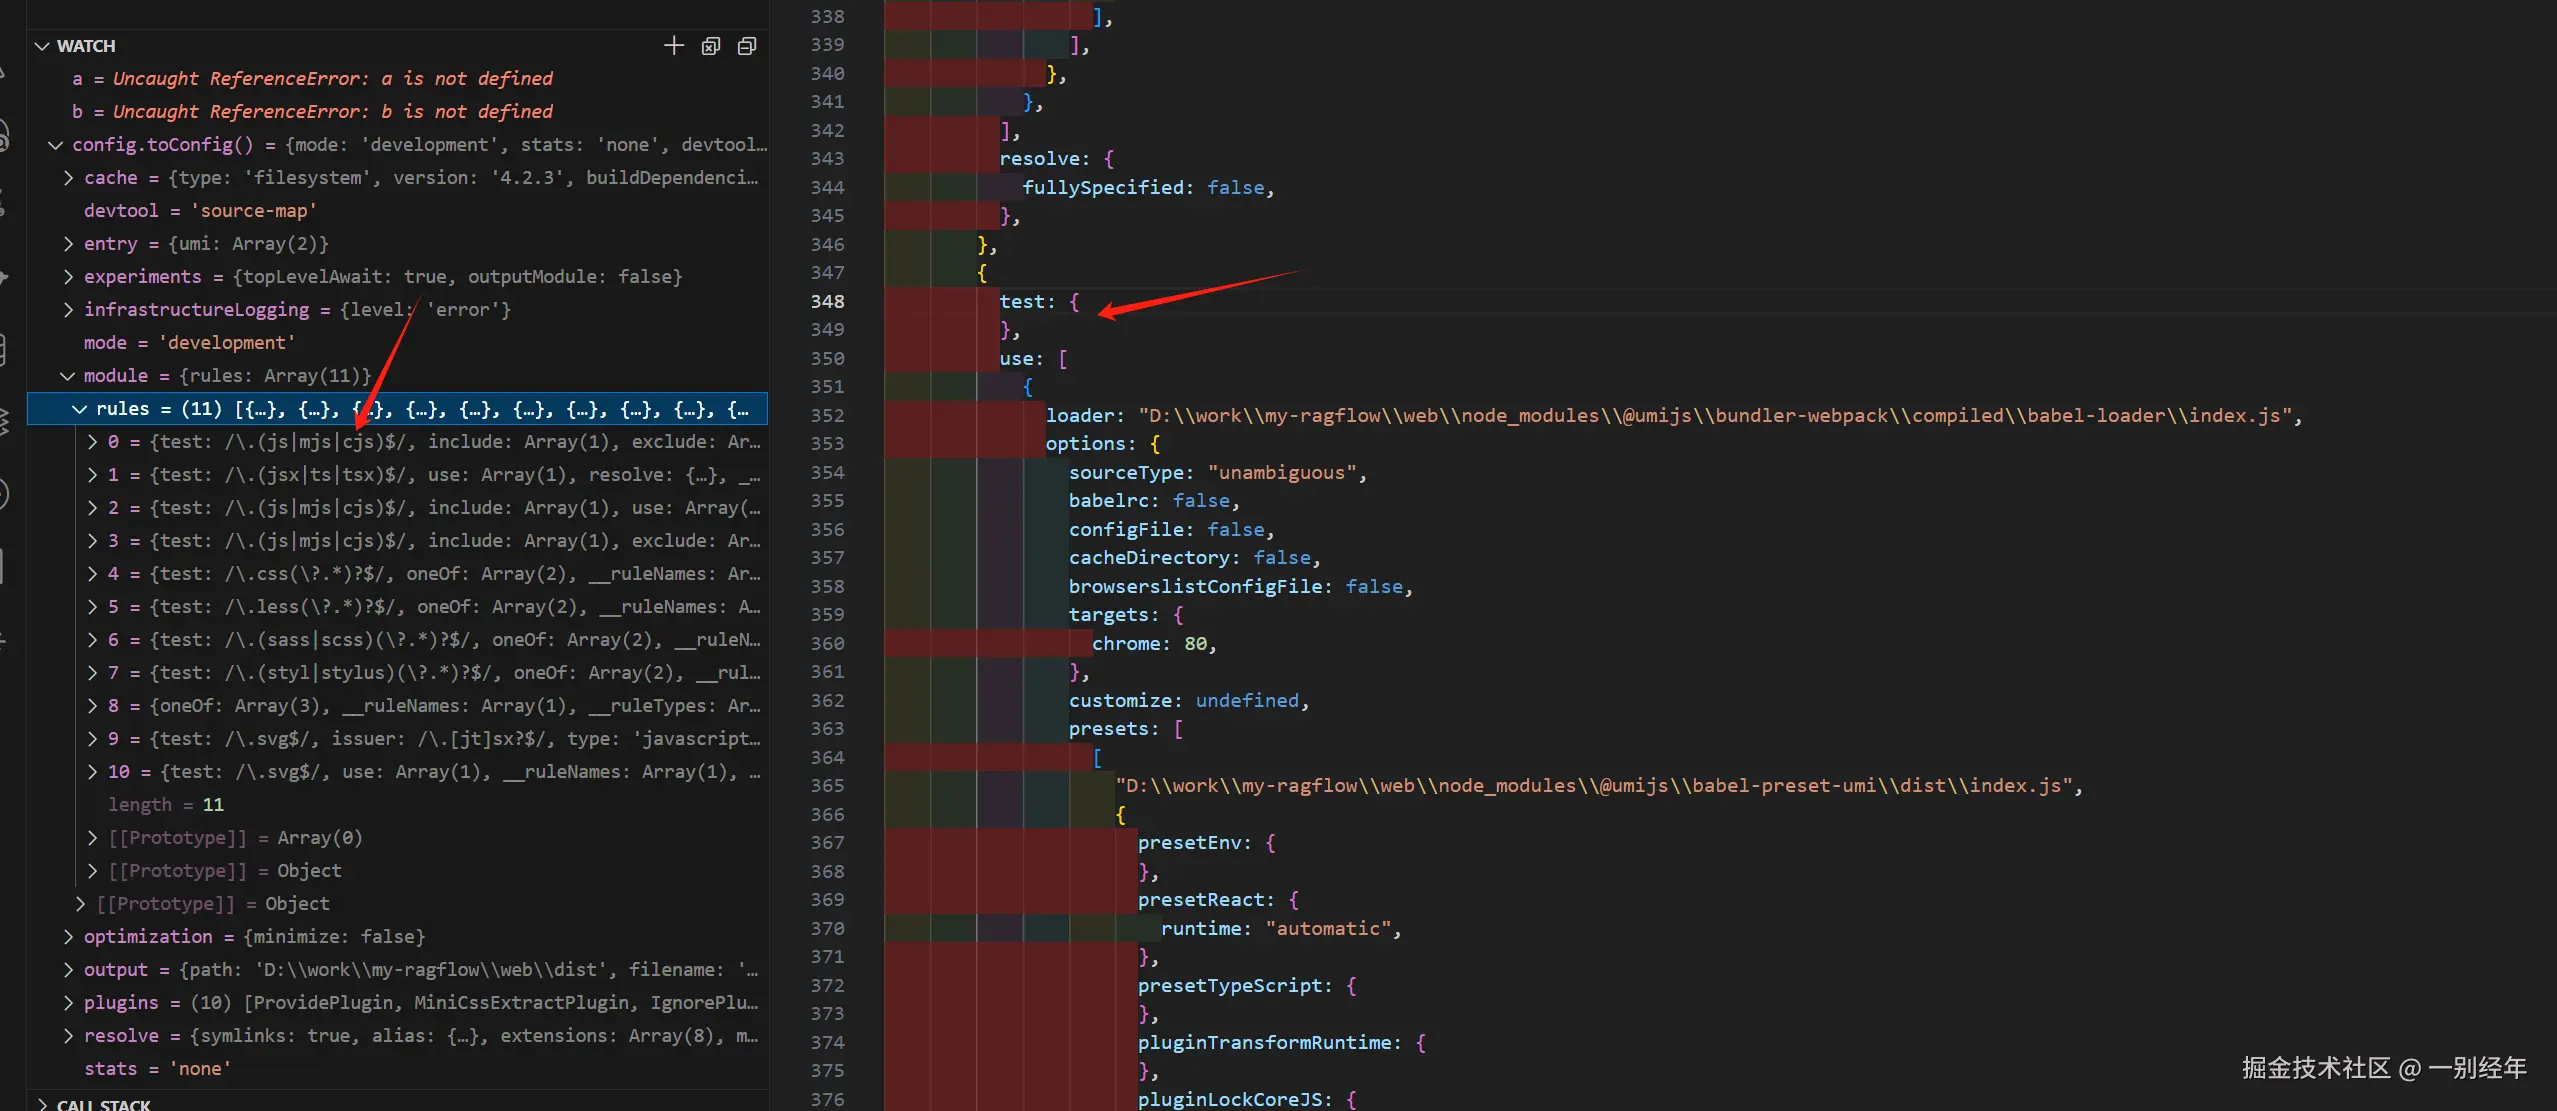Select the devtool 'source-map' row
This screenshot has height=1111, width=2557.
[x=200, y=211]
